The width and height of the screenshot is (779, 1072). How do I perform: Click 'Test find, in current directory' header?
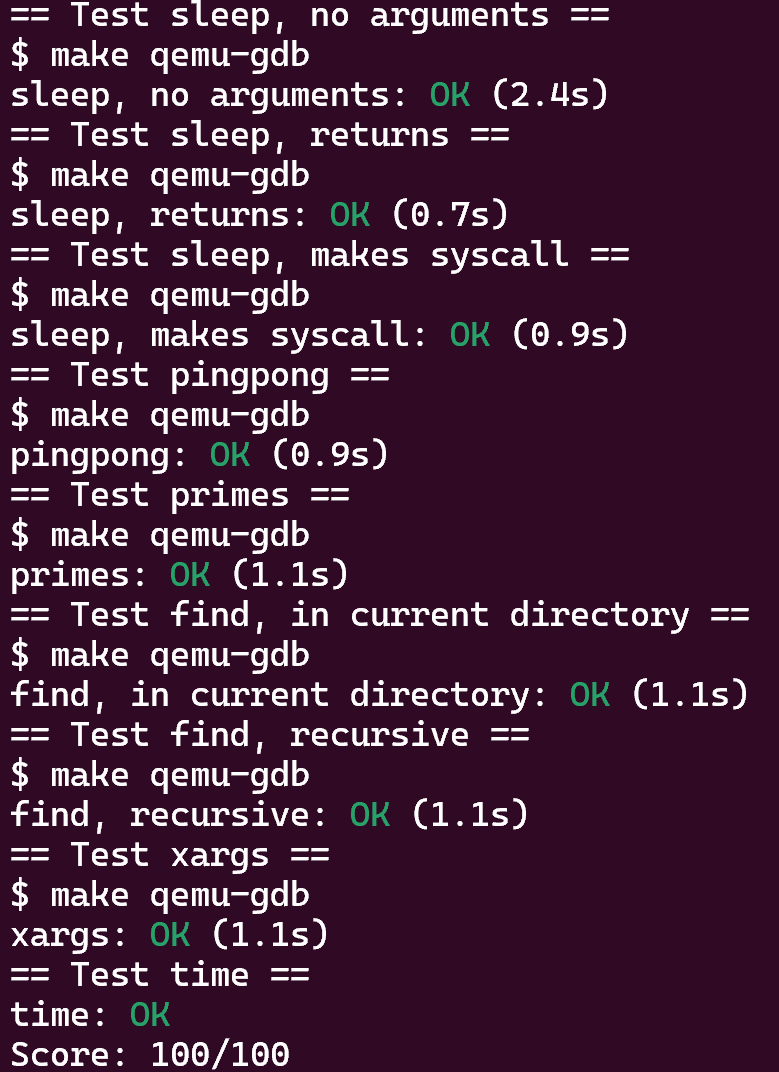pos(380,615)
